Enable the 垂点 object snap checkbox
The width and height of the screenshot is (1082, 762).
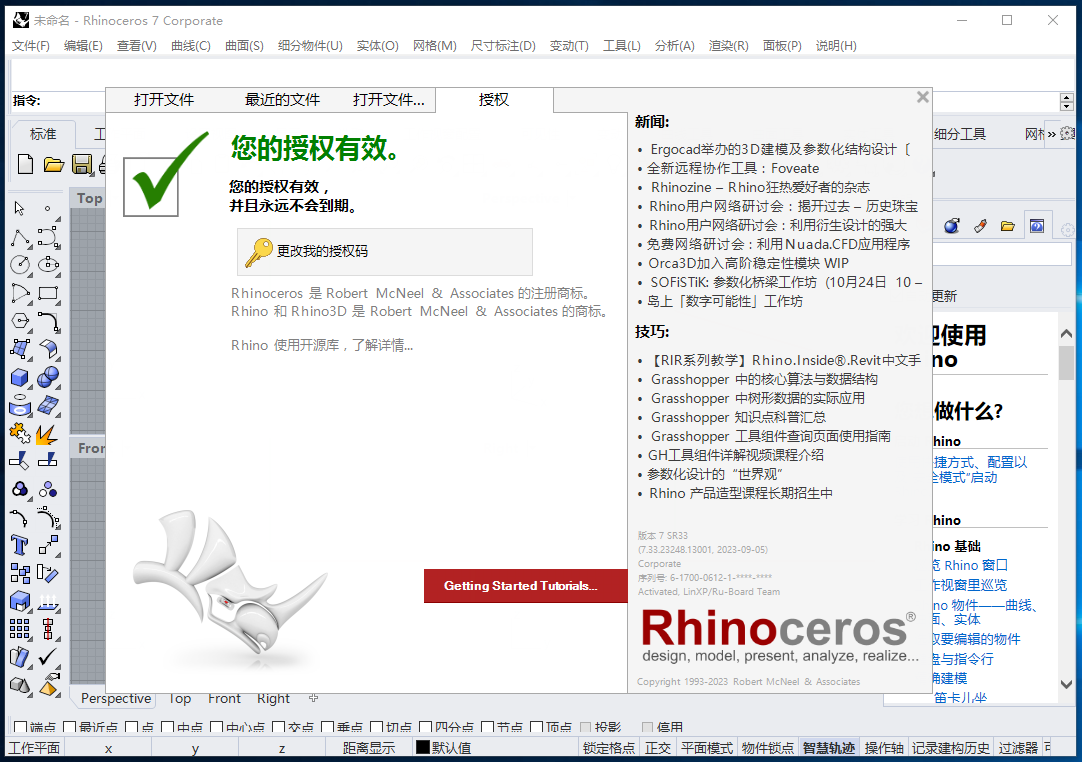[328, 727]
